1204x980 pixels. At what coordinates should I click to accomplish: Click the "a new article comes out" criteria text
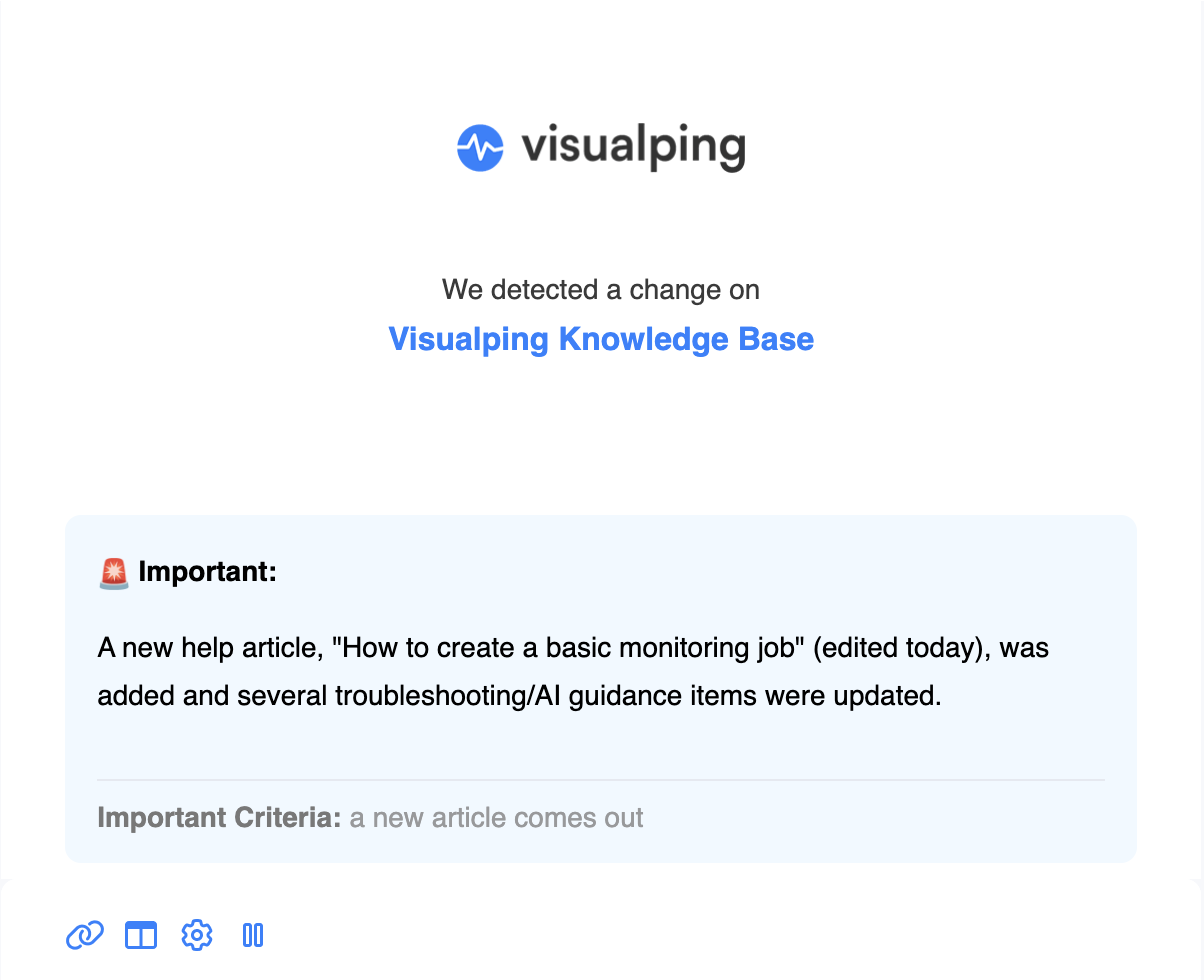click(496, 817)
